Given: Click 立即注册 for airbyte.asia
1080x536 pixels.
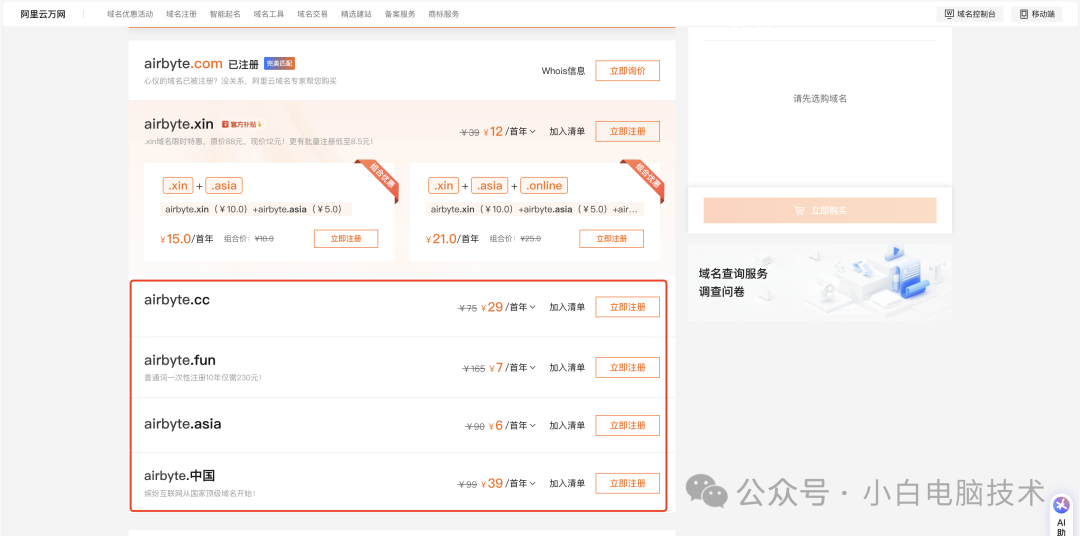Looking at the screenshot, I should pos(627,426).
